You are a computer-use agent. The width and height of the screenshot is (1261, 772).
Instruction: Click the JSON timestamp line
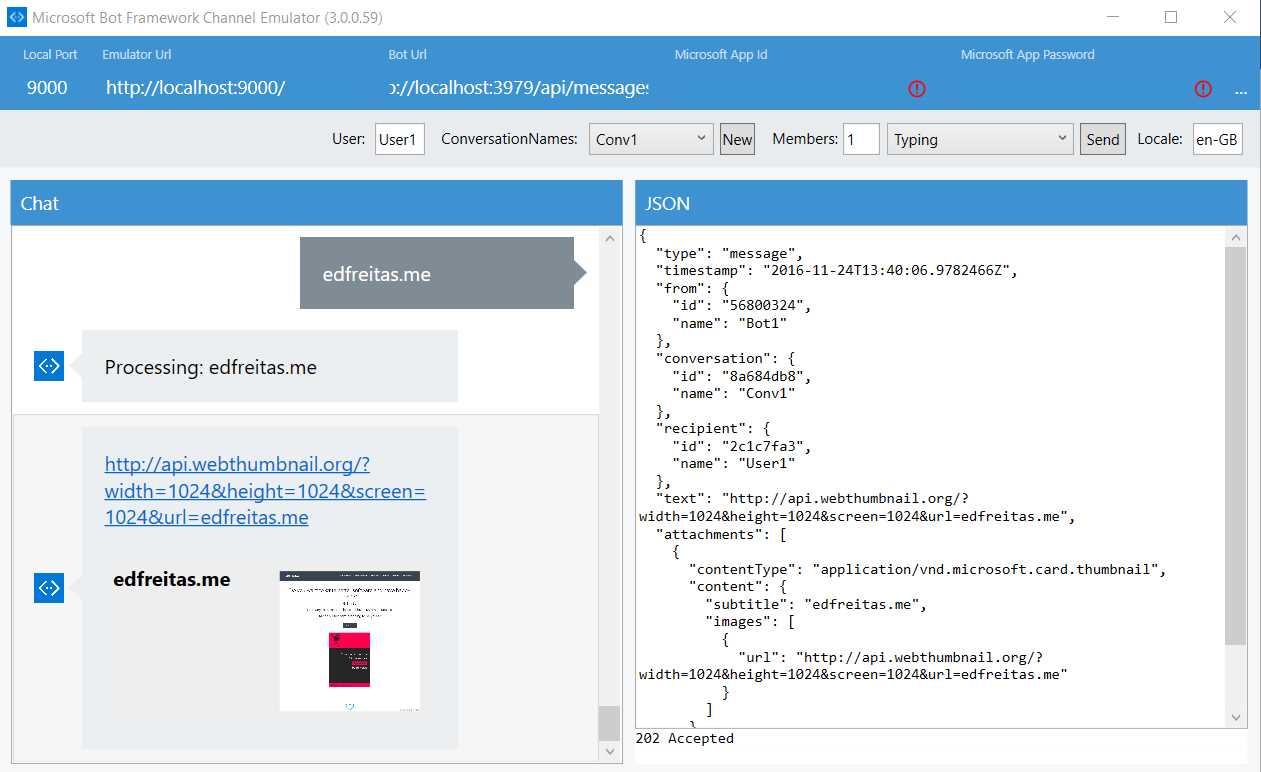pyautogui.click(x=836, y=270)
